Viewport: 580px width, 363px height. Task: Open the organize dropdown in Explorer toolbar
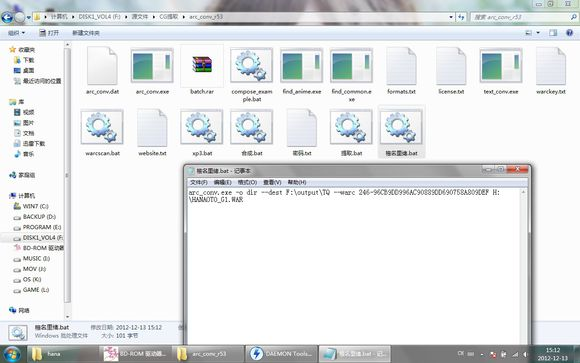point(16,33)
